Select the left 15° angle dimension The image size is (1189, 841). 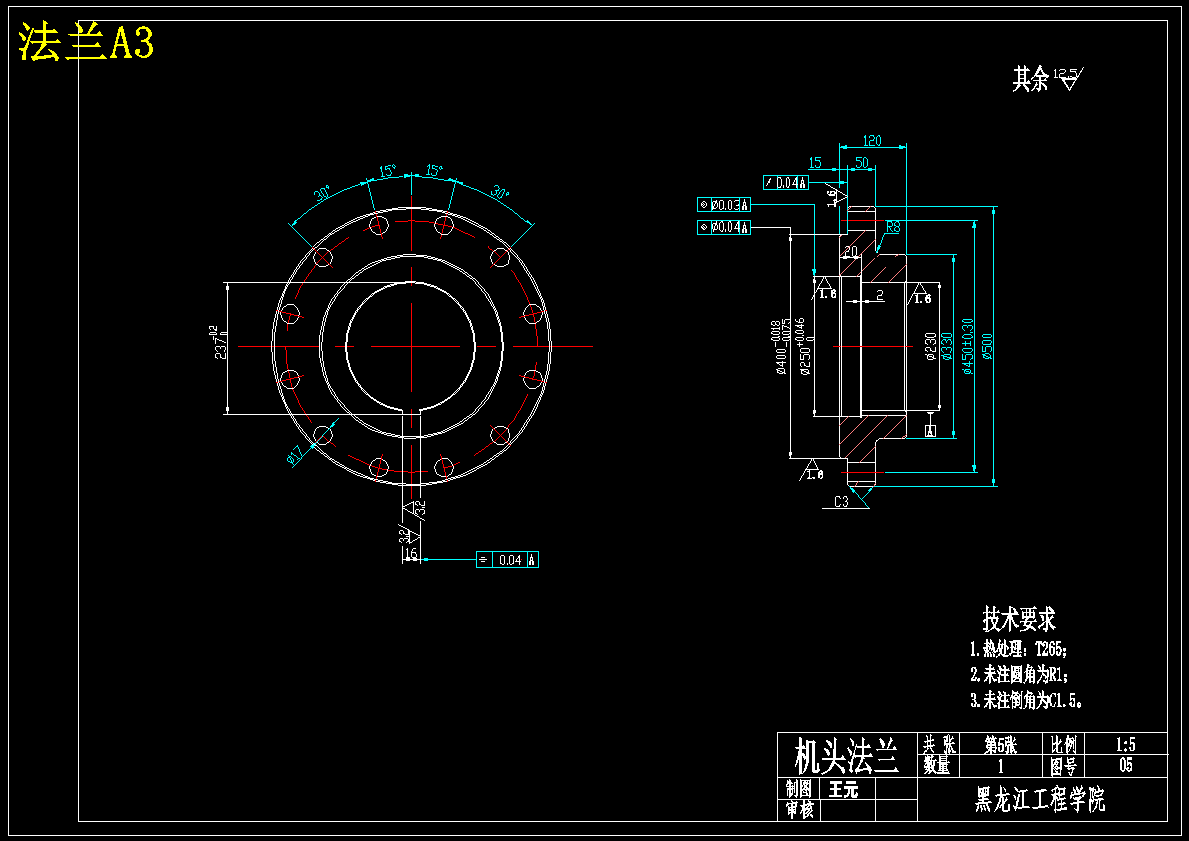[x=387, y=171]
